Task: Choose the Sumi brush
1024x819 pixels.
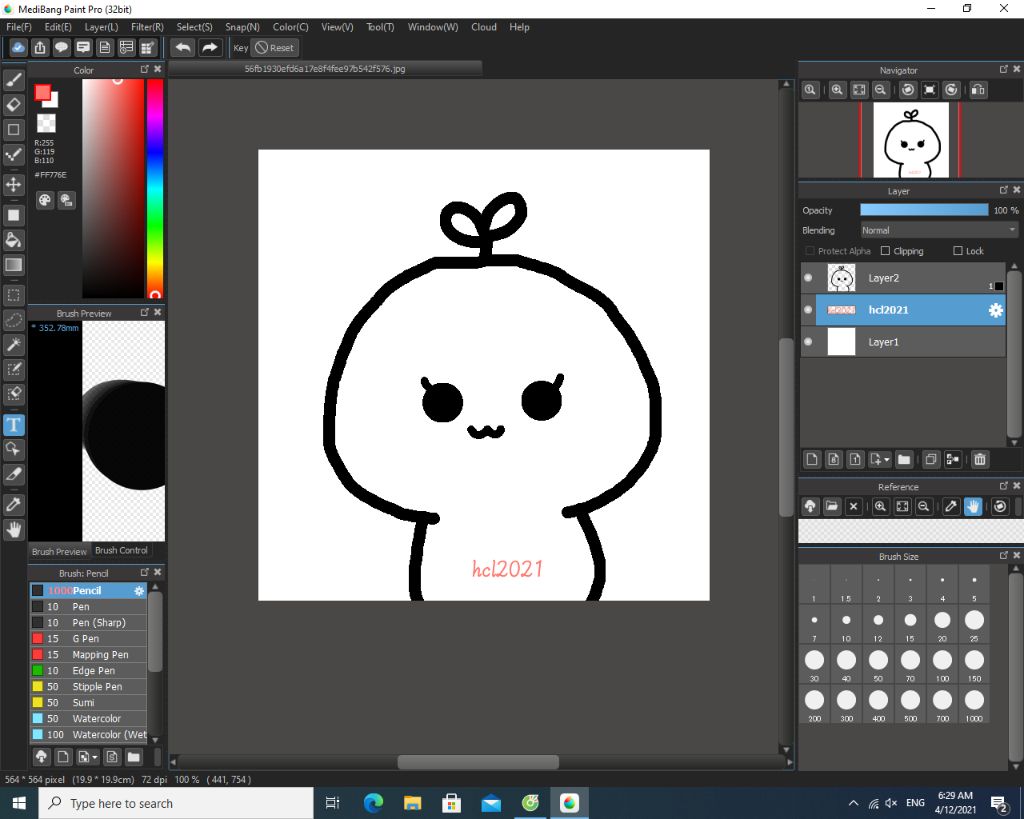Action: coord(89,703)
